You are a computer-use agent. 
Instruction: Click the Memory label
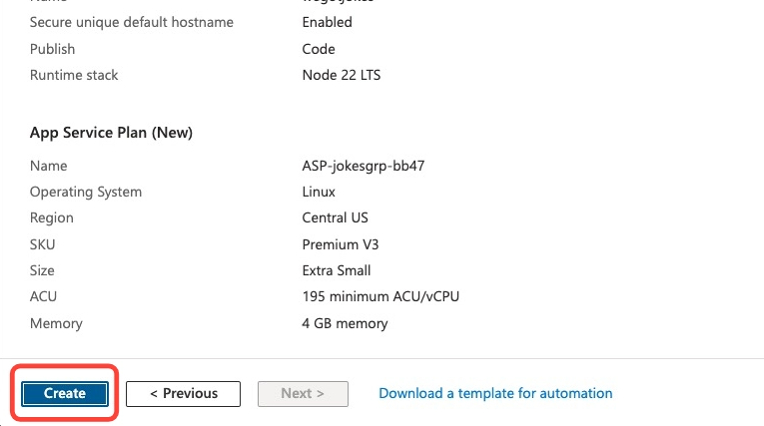(x=56, y=323)
